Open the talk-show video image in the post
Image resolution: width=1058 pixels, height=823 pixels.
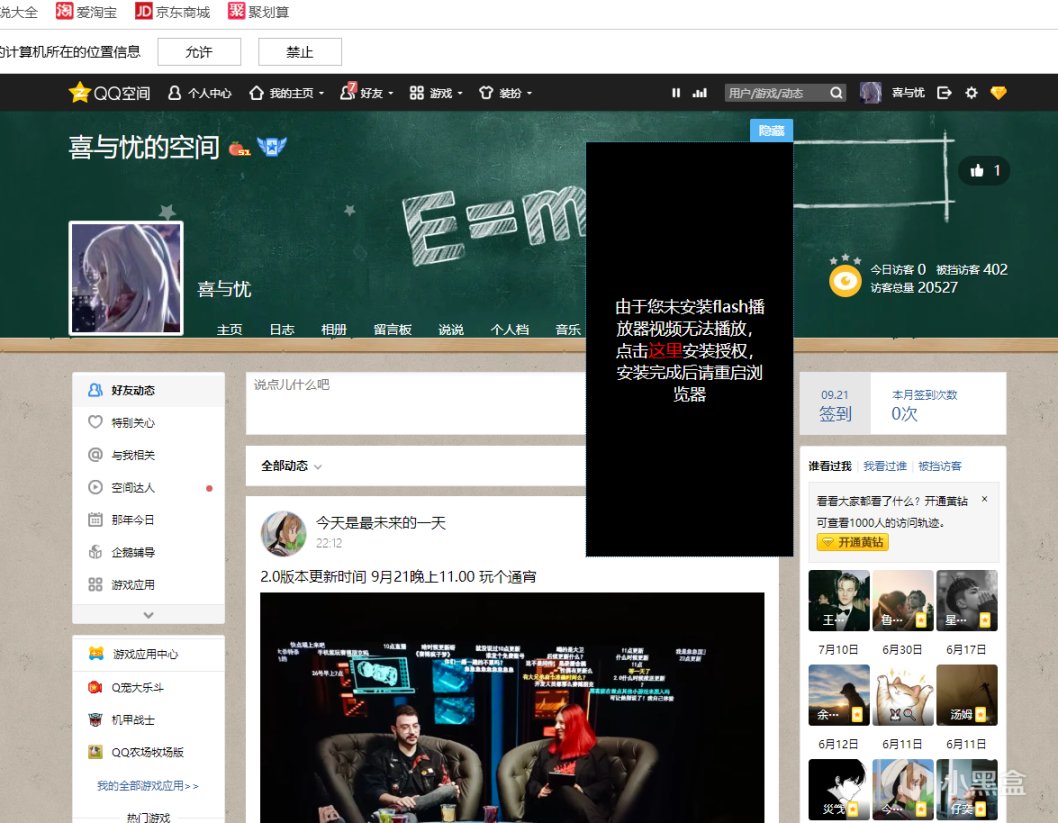coord(512,708)
